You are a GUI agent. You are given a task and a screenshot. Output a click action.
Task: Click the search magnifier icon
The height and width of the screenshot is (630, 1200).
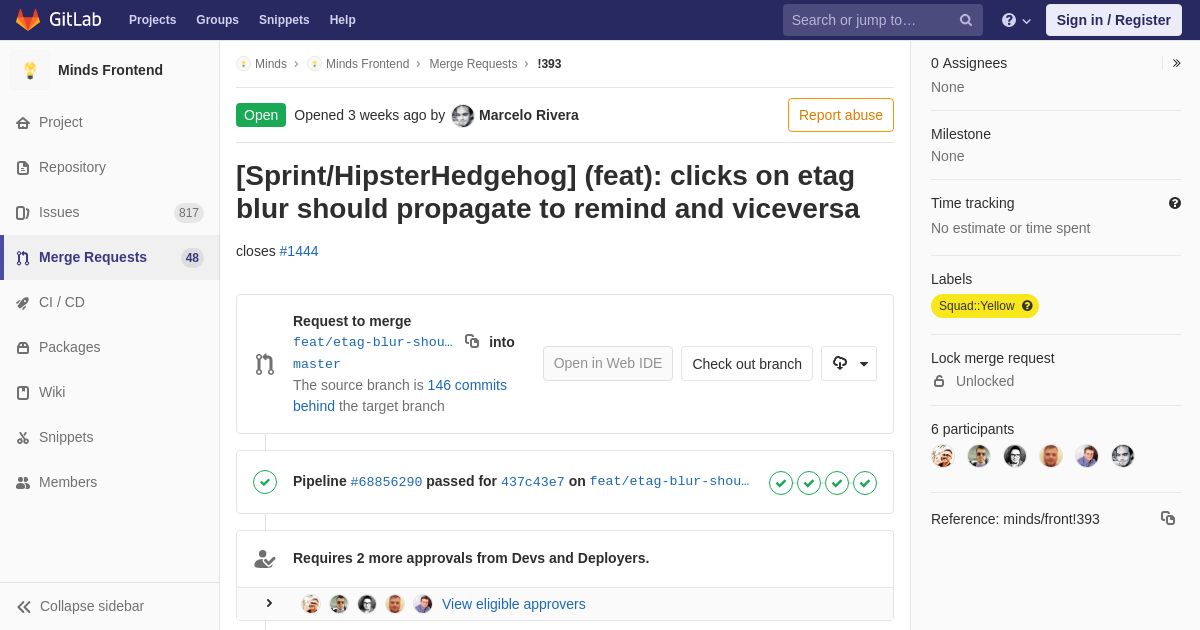click(966, 20)
